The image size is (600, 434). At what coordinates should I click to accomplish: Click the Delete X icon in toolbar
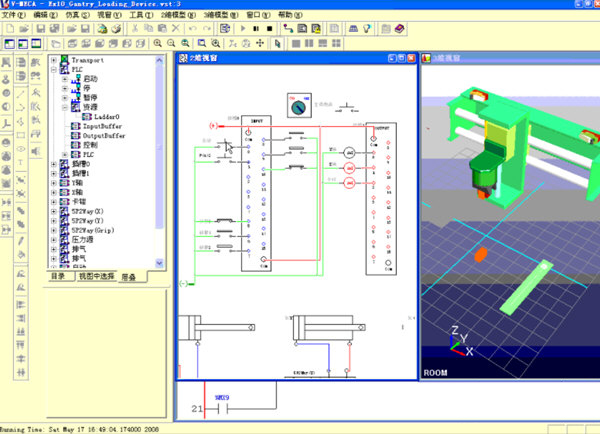176,30
